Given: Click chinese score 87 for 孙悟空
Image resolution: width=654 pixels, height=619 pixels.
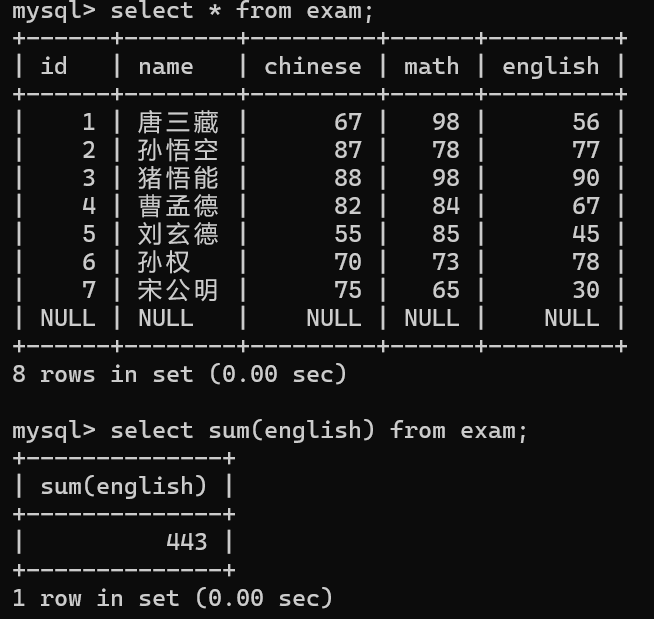Looking at the screenshot, I should [x=348, y=150].
